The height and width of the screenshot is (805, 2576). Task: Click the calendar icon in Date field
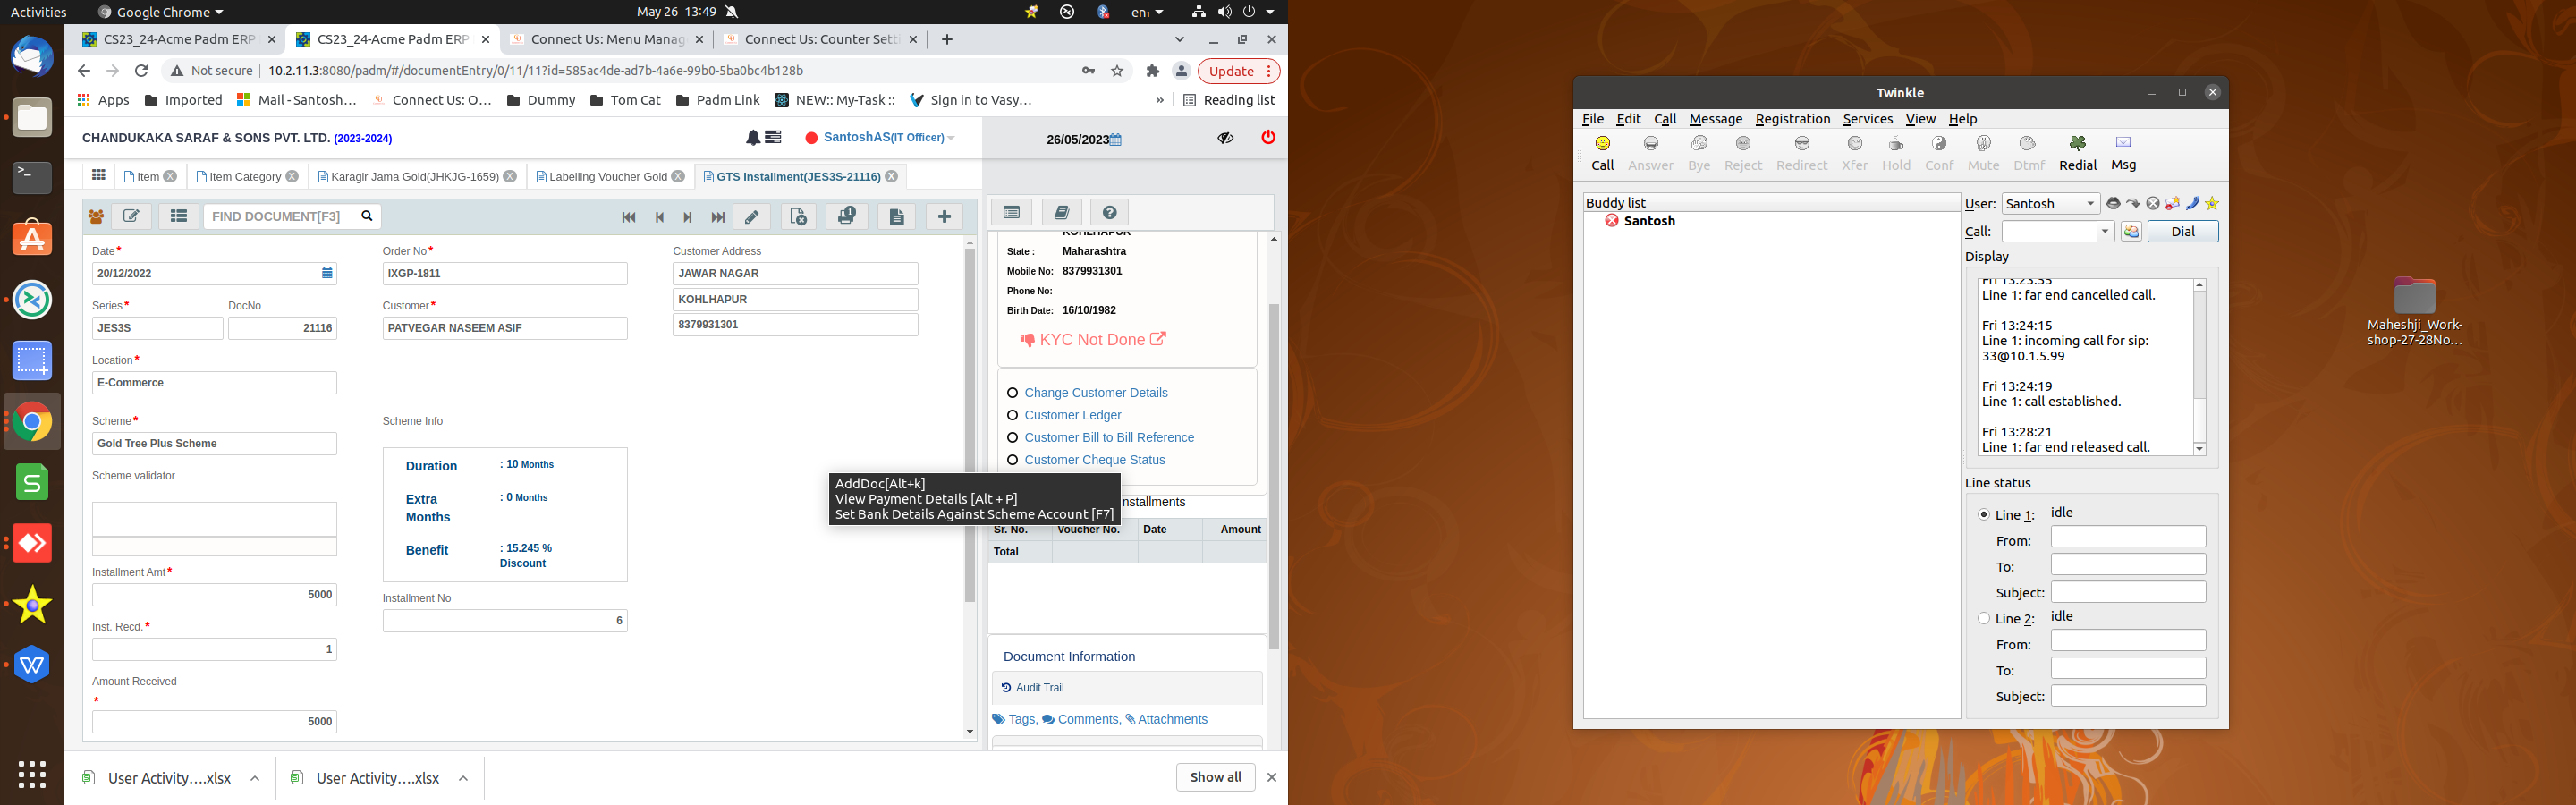[x=327, y=273]
